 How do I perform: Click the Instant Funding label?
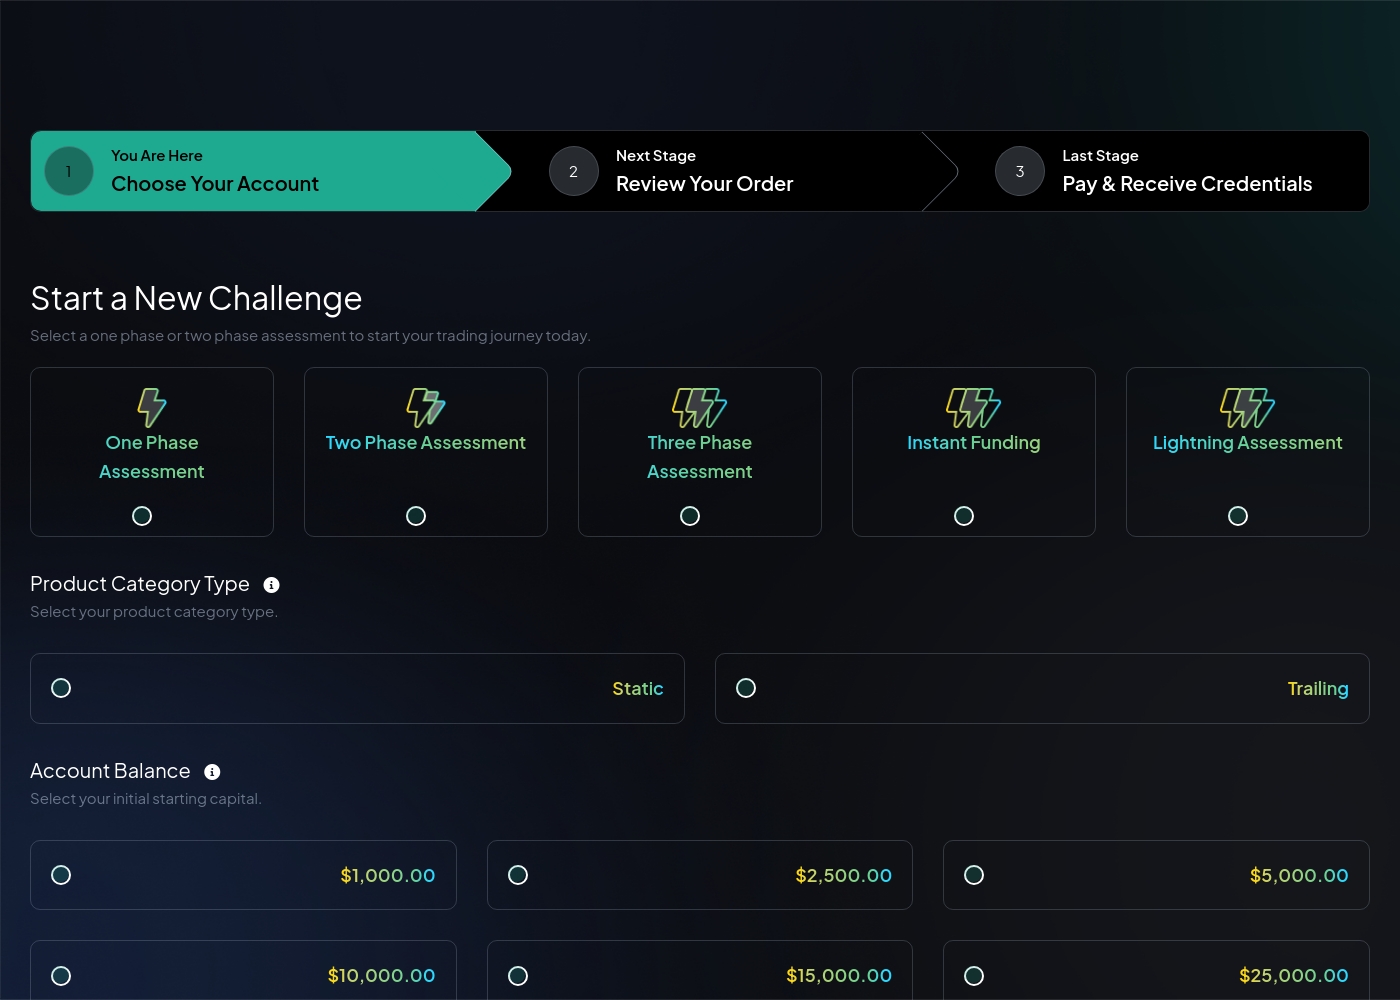click(x=974, y=443)
